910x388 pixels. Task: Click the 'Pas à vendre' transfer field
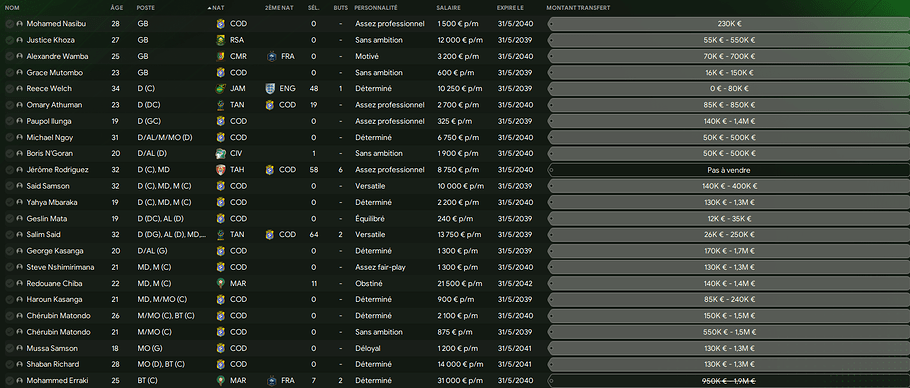coord(729,170)
